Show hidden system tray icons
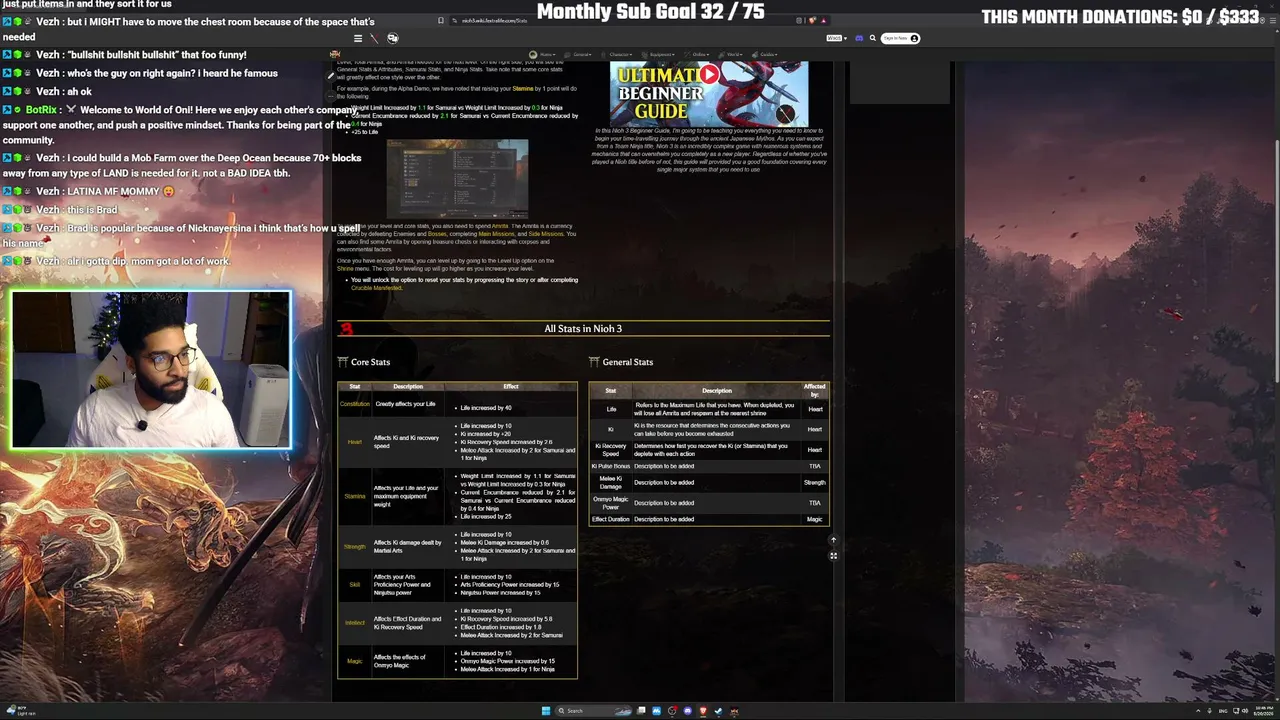The height and width of the screenshot is (720, 1280). tap(1199, 711)
